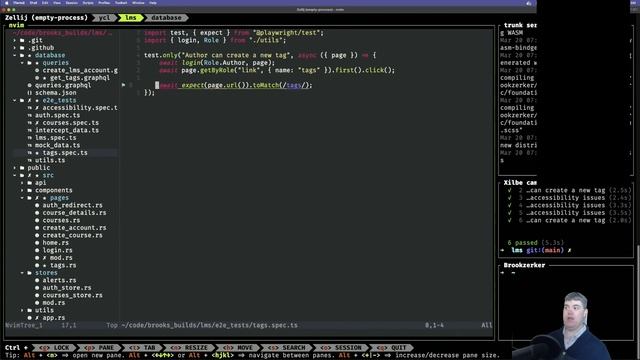Click file icon beside queries.graphql
The height and width of the screenshot is (360, 640).
pyautogui.click(x=29, y=85)
